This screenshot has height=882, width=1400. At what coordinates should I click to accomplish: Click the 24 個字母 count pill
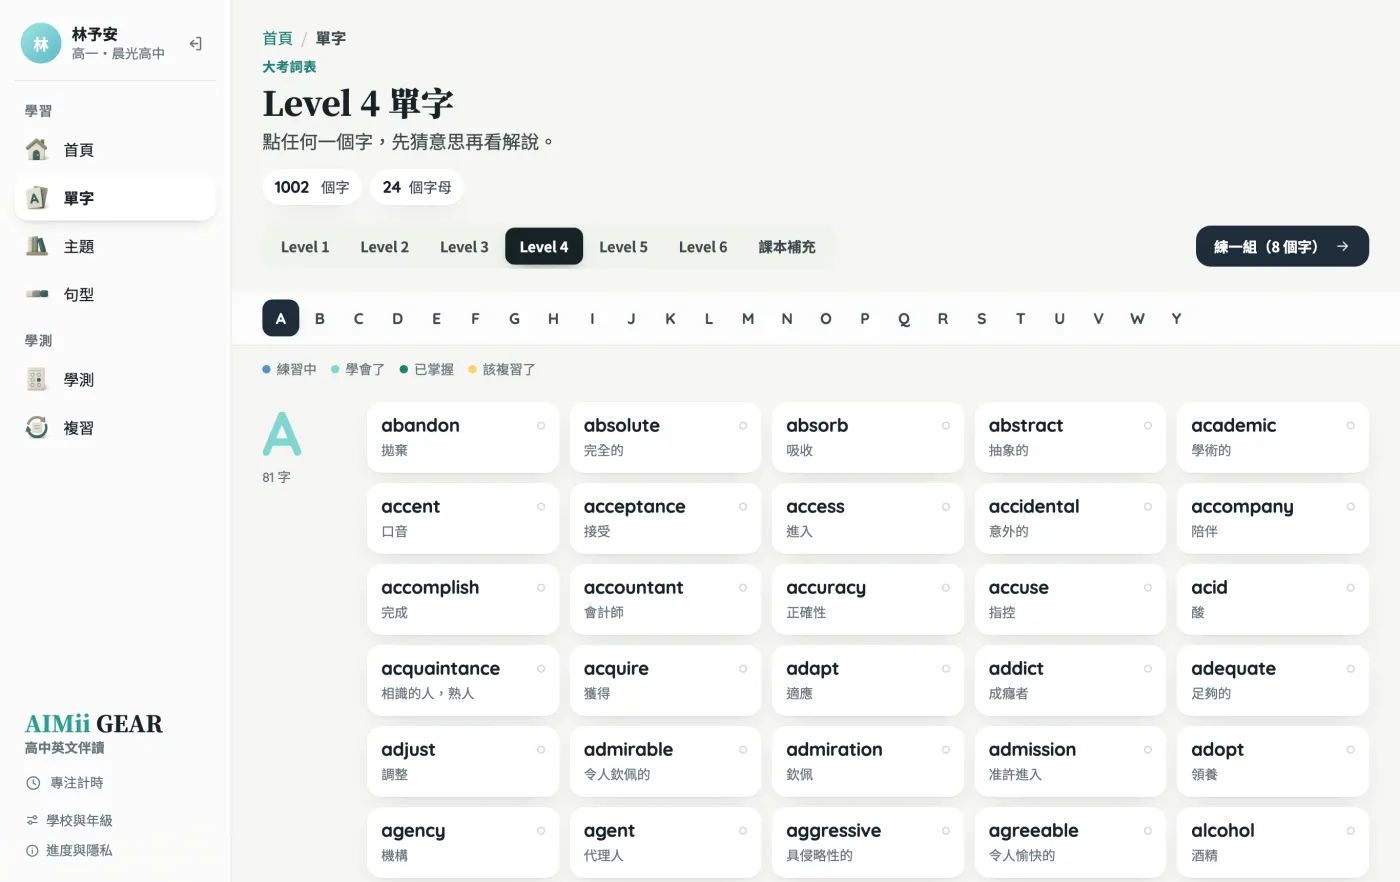(417, 187)
